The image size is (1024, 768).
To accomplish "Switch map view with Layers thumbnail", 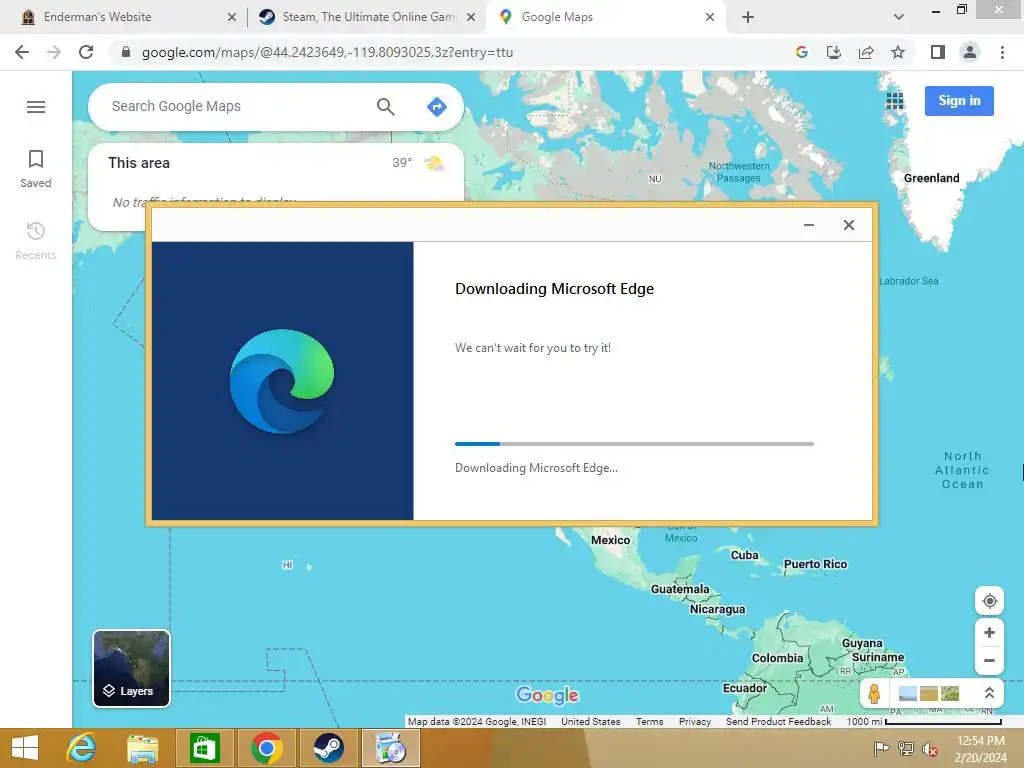I will [x=131, y=668].
